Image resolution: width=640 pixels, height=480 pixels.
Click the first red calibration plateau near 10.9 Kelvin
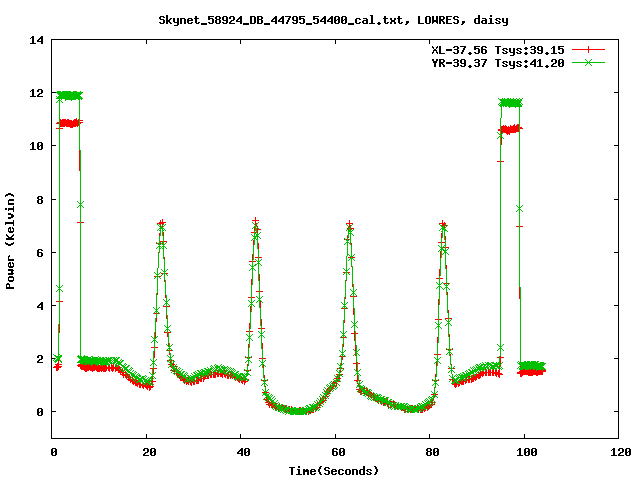(68, 123)
